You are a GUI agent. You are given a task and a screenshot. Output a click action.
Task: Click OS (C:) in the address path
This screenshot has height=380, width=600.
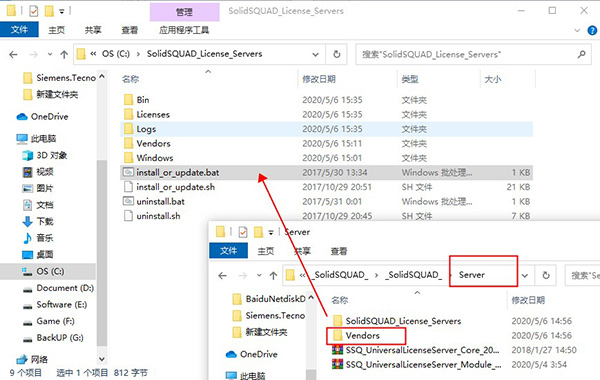pos(116,54)
